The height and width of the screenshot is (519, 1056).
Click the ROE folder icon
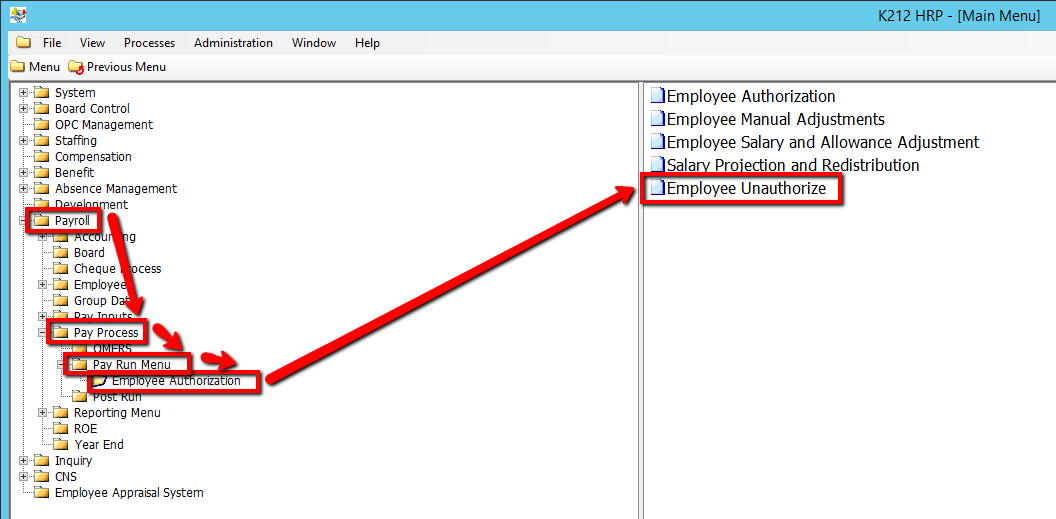tap(61, 429)
